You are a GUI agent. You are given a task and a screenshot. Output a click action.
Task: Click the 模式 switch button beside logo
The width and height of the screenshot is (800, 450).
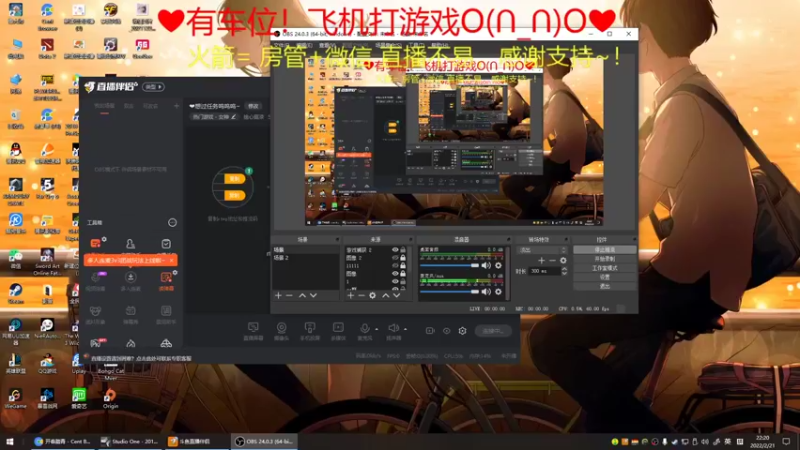[154, 87]
